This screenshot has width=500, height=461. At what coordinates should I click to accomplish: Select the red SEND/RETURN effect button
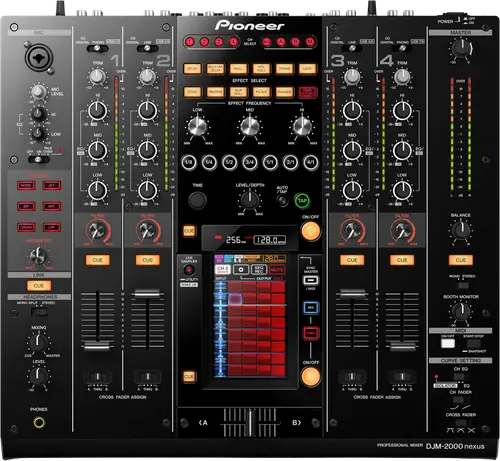coord(308,92)
